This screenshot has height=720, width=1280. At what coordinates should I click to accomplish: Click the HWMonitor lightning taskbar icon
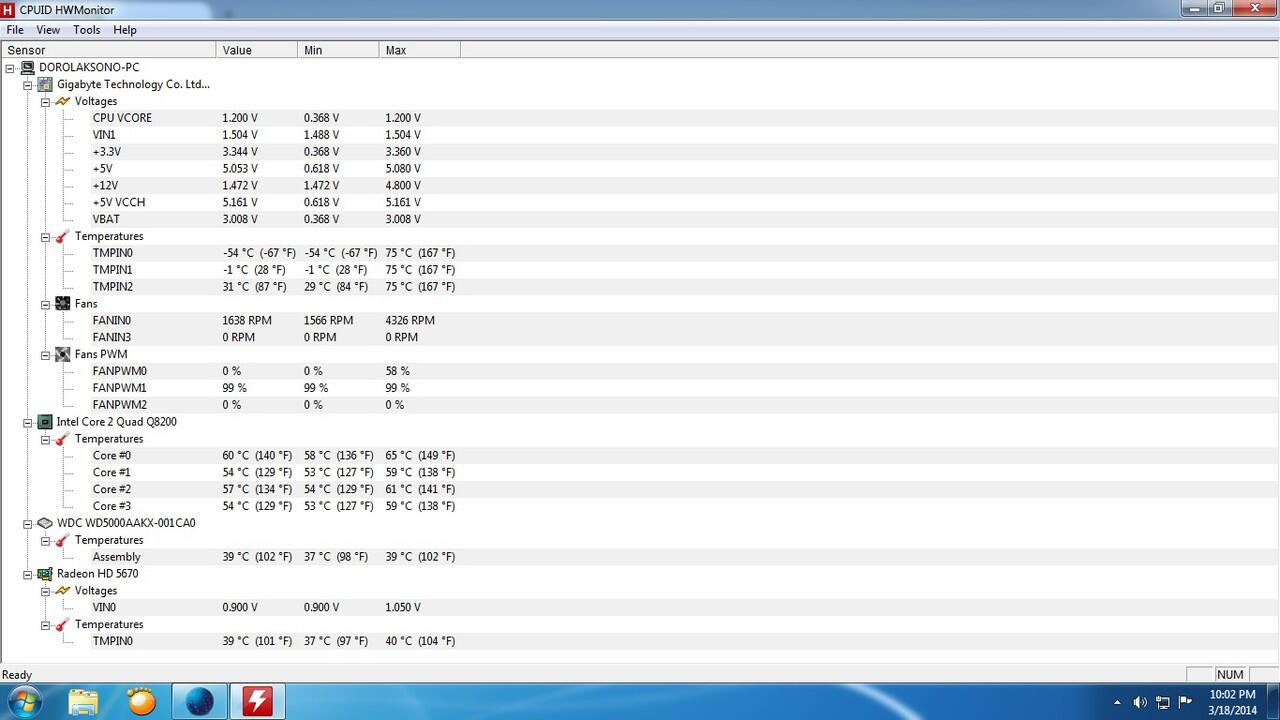click(257, 701)
